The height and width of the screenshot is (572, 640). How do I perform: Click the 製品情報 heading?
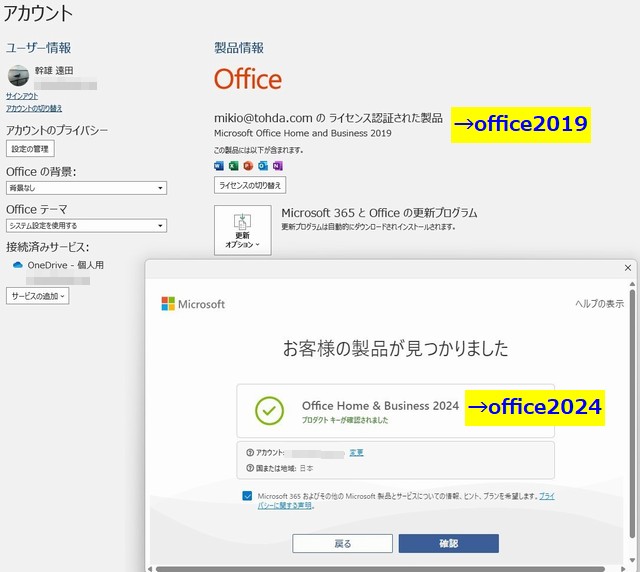coord(239,48)
